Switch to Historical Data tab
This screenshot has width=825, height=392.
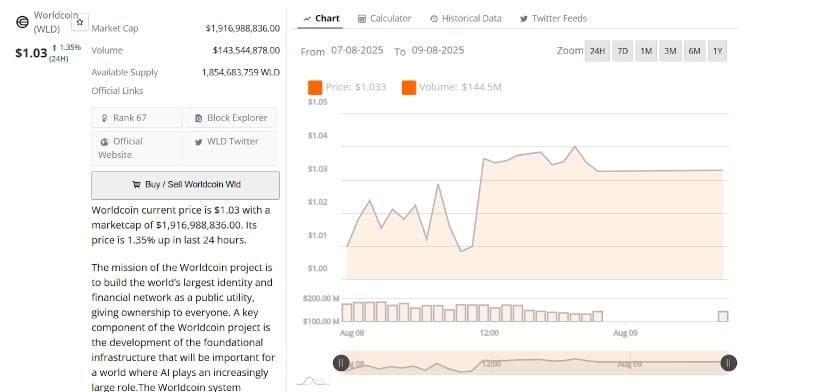[x=466, y=18]
